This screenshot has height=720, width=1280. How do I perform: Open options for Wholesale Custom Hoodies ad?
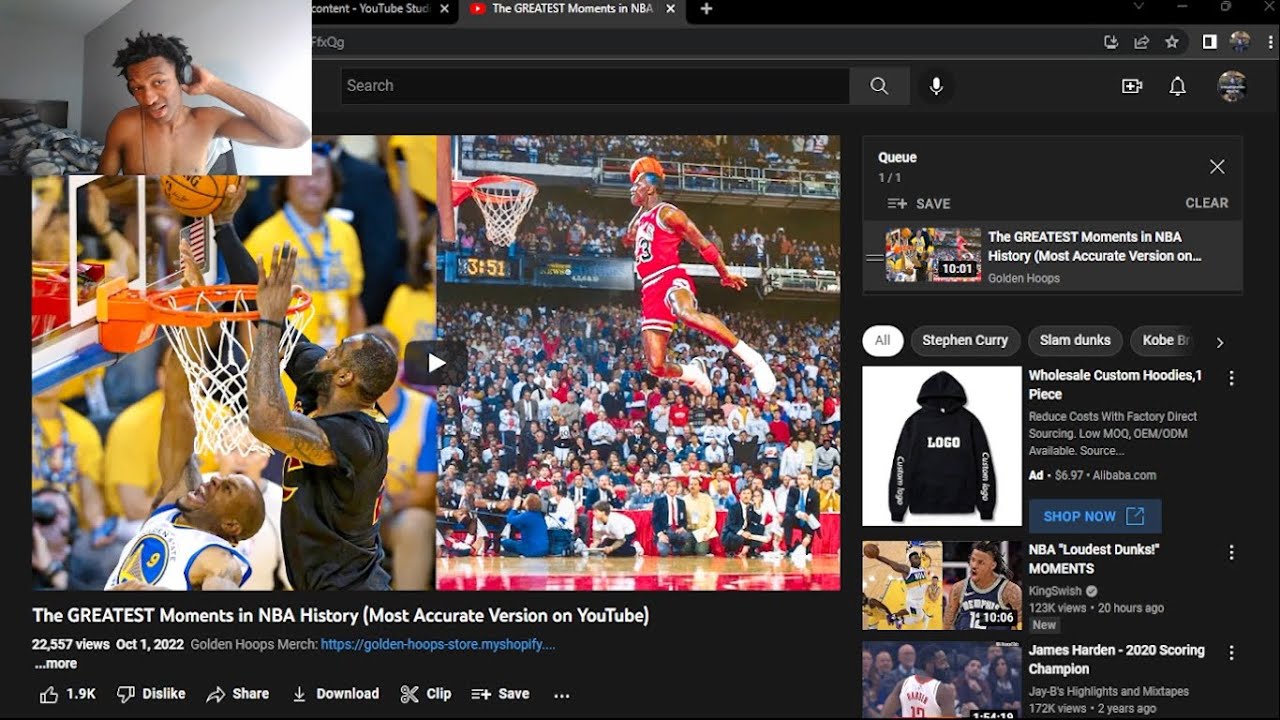(1232, 378)
